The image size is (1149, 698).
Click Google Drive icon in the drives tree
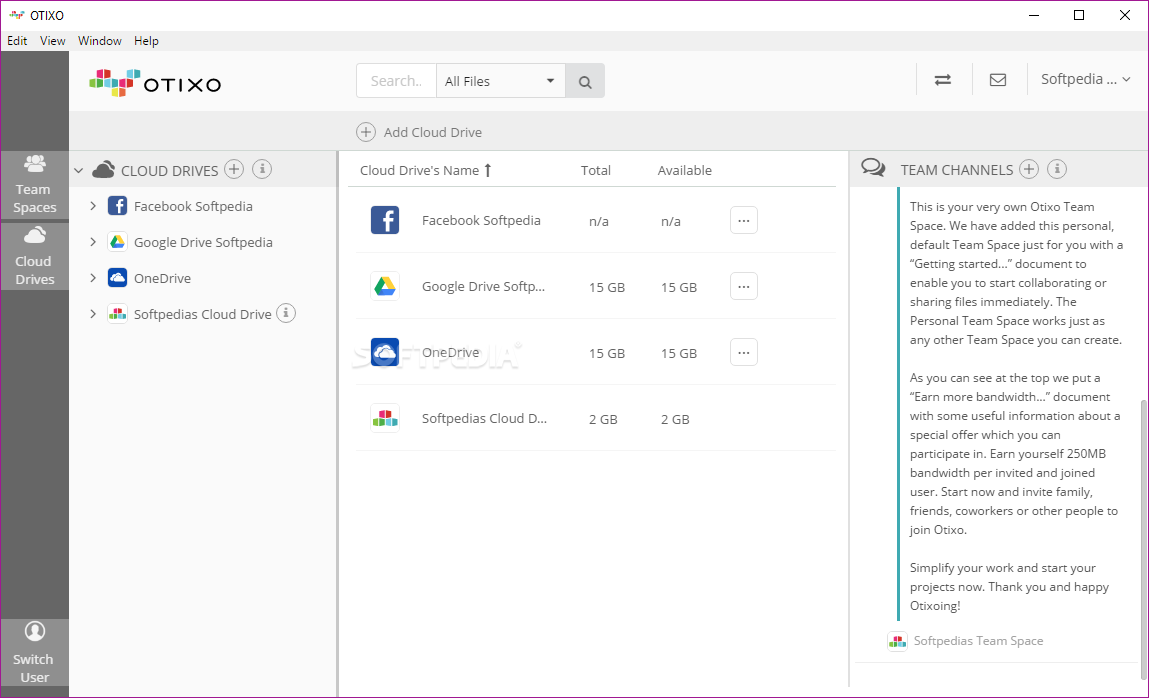click(117, 242)
